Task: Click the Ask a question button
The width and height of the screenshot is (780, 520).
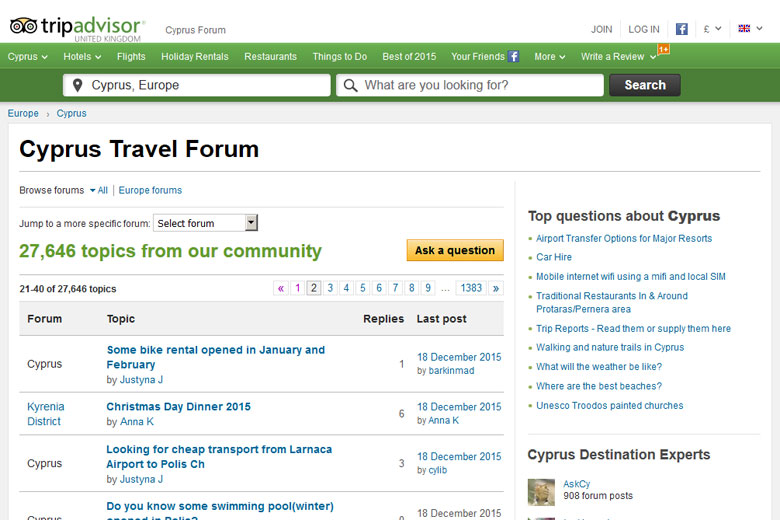Action: 455,250
